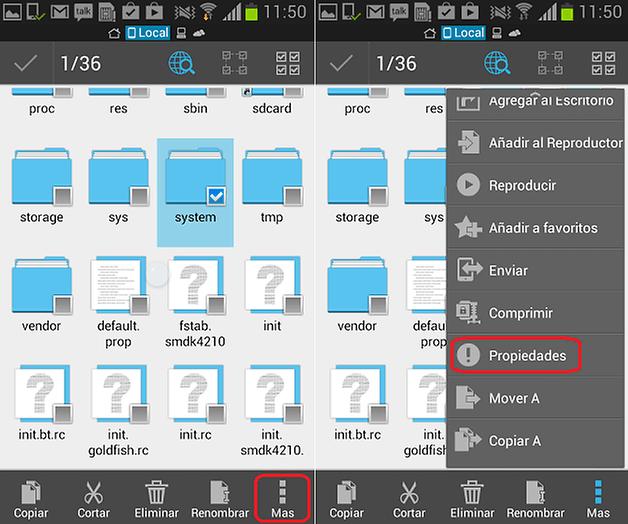The width and height of the screenshot is (628, 524).
Task: Check the init file checkbox in left screenshot
Action: pos(293,305)
